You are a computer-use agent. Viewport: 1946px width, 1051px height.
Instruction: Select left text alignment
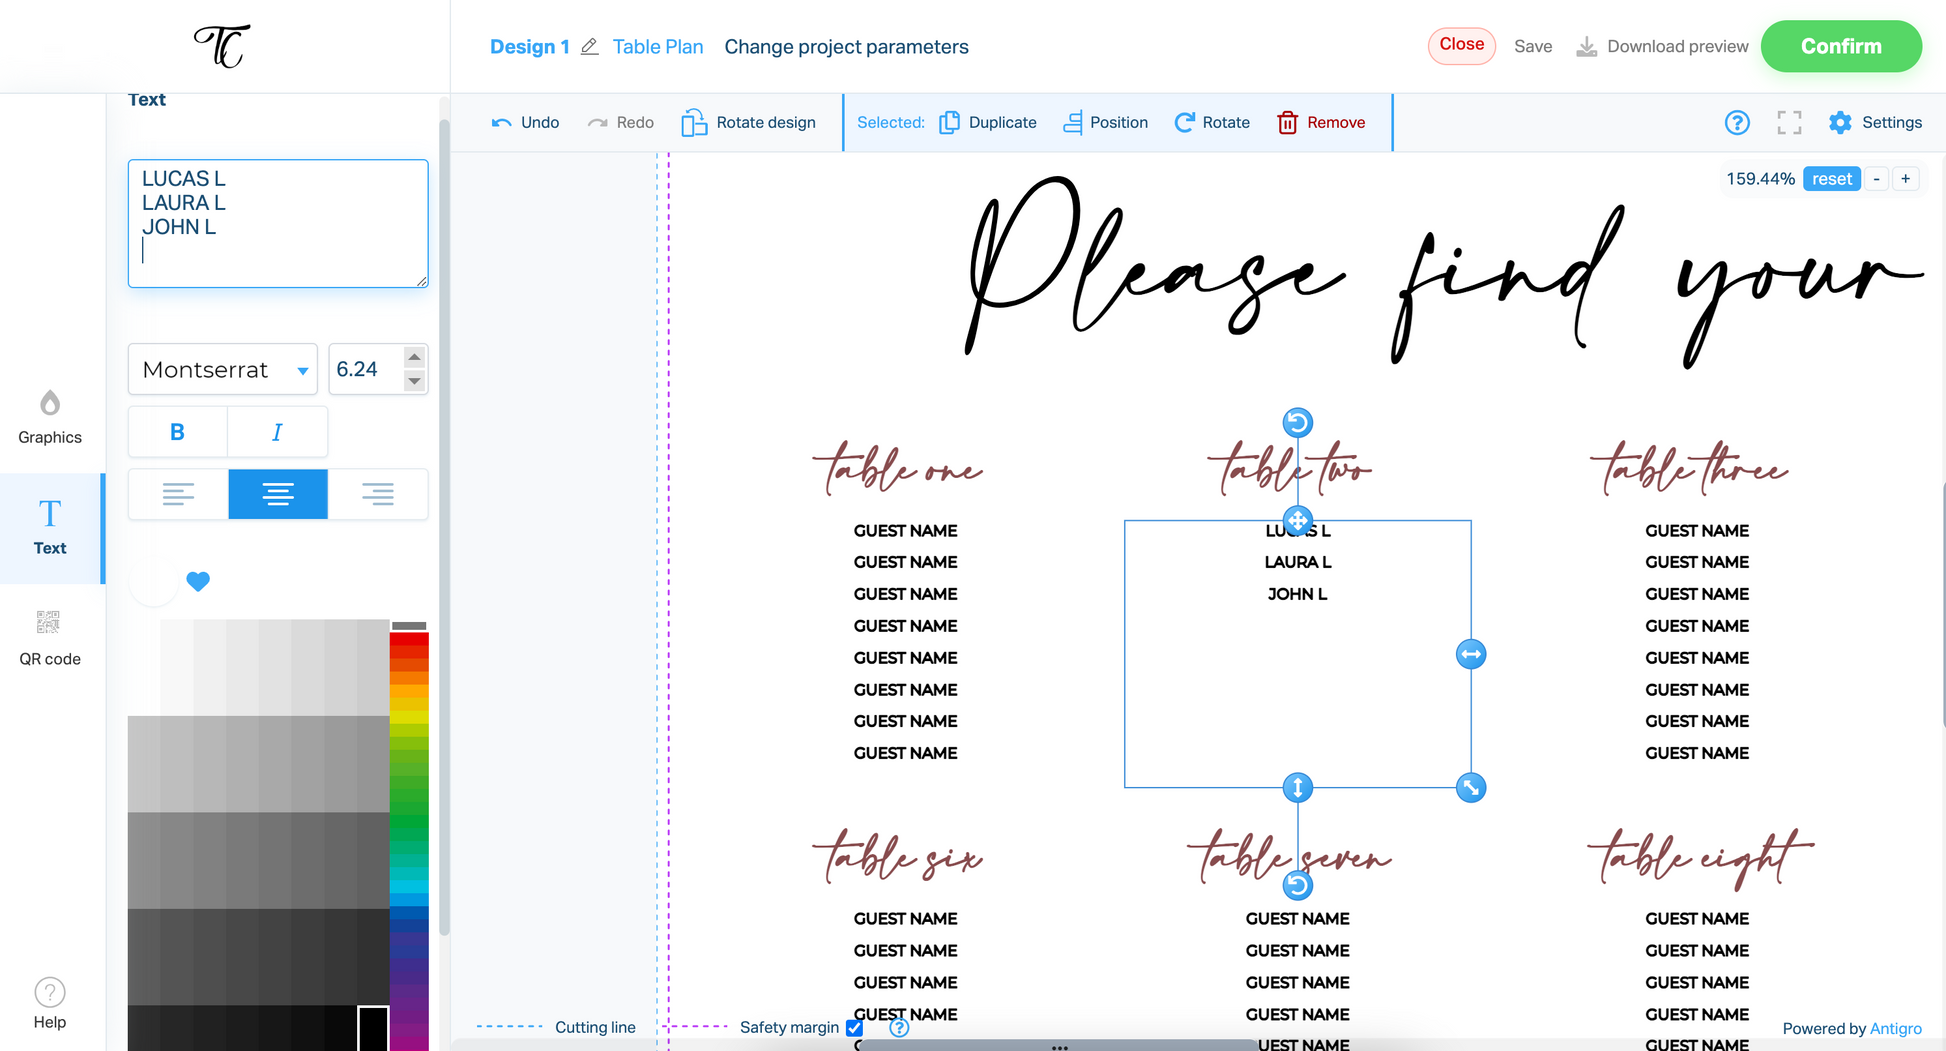click(177, 494)
